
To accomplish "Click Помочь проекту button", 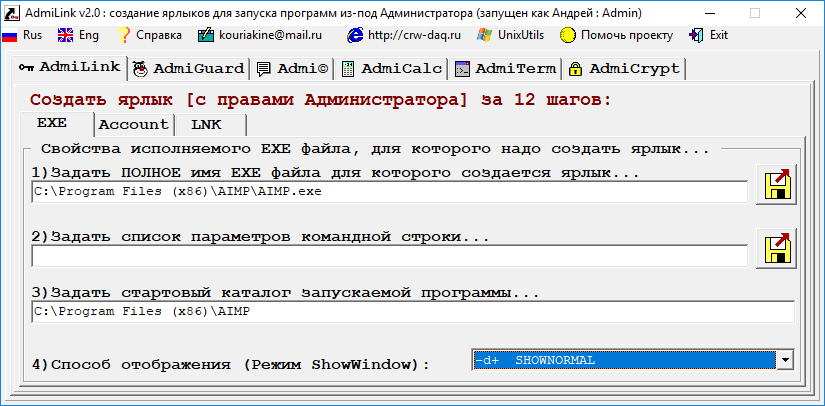I will pyautogui.click(x=617, y=35).
